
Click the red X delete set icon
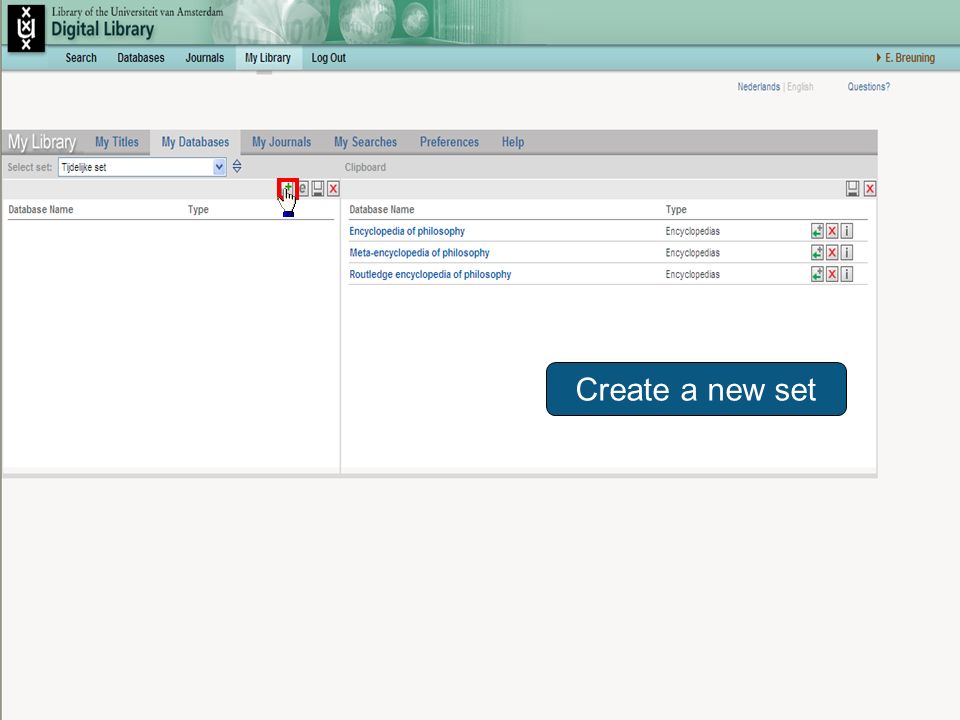point(333,189)
